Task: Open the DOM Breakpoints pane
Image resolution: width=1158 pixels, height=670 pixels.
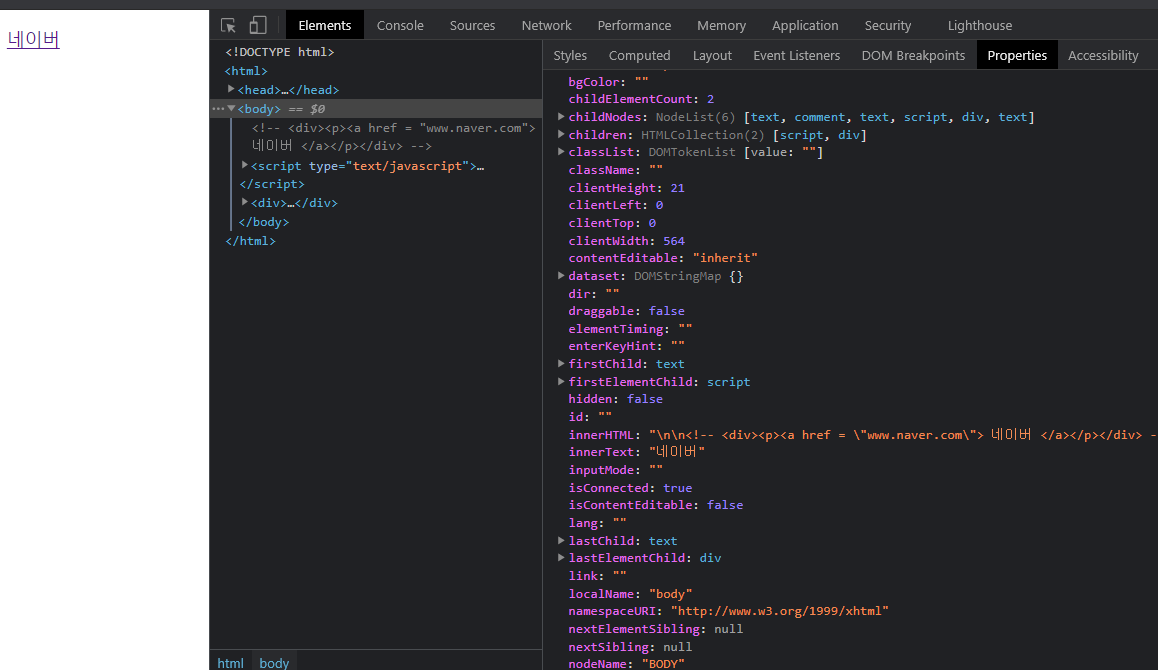Action: (x=913, y=55)
